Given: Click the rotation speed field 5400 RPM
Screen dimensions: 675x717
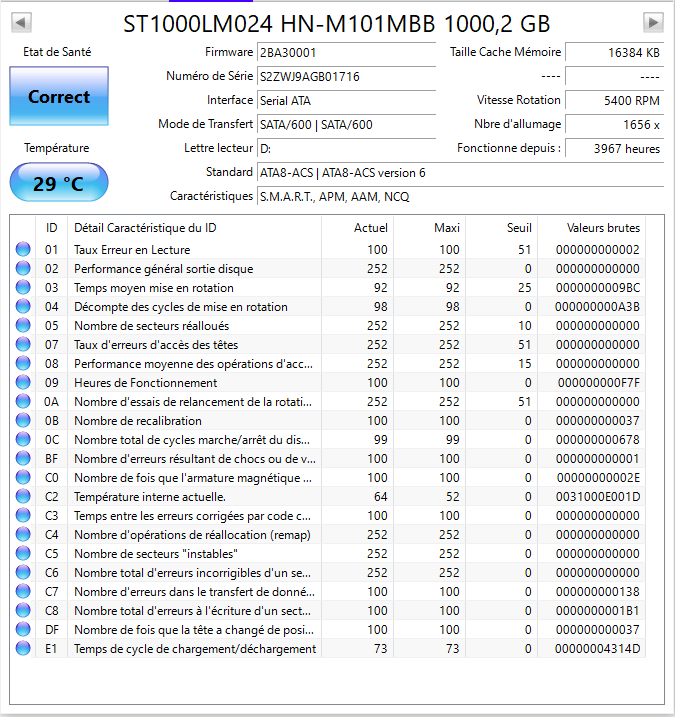Looking at the screenshot, I should tap(615, 100).
